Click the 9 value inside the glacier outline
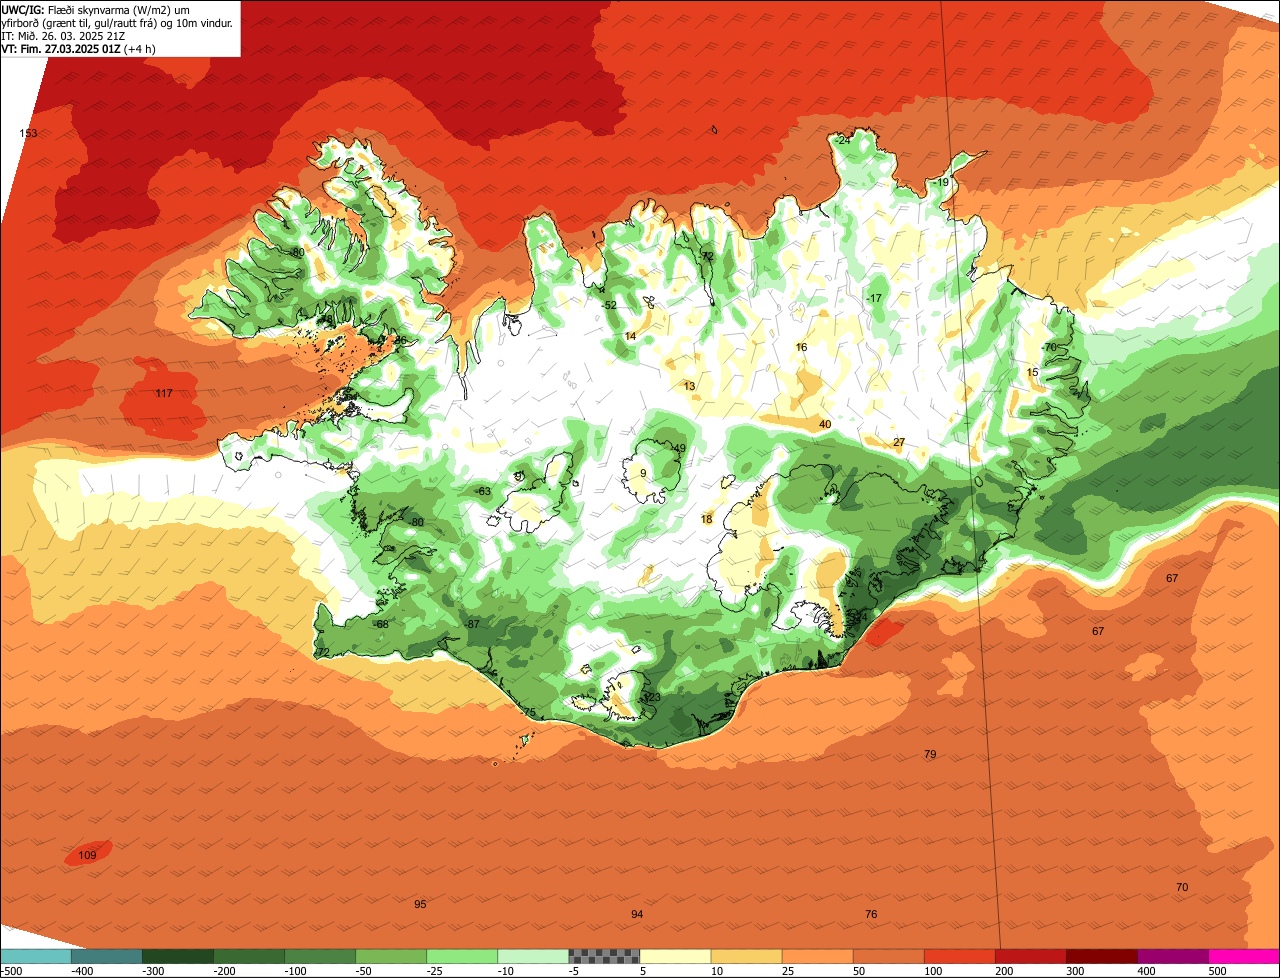Image resolution: width=1280 pixels, height=978 pixels. pyautogui.click(x=643, y=473)
